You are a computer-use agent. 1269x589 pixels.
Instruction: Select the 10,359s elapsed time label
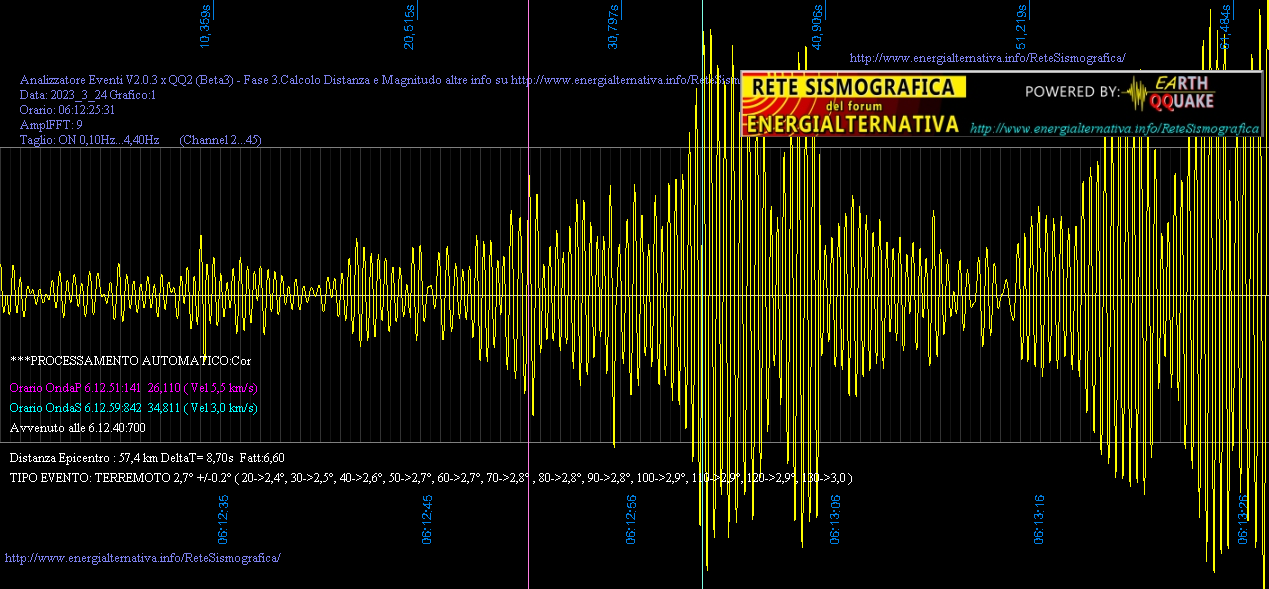click(x=206, y=26)
